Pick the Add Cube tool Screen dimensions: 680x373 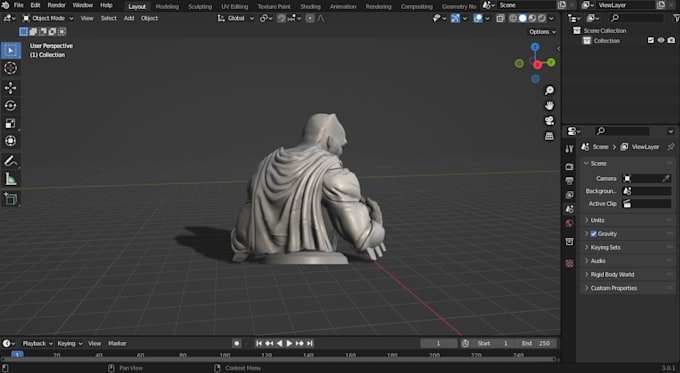tap(11, 199)
